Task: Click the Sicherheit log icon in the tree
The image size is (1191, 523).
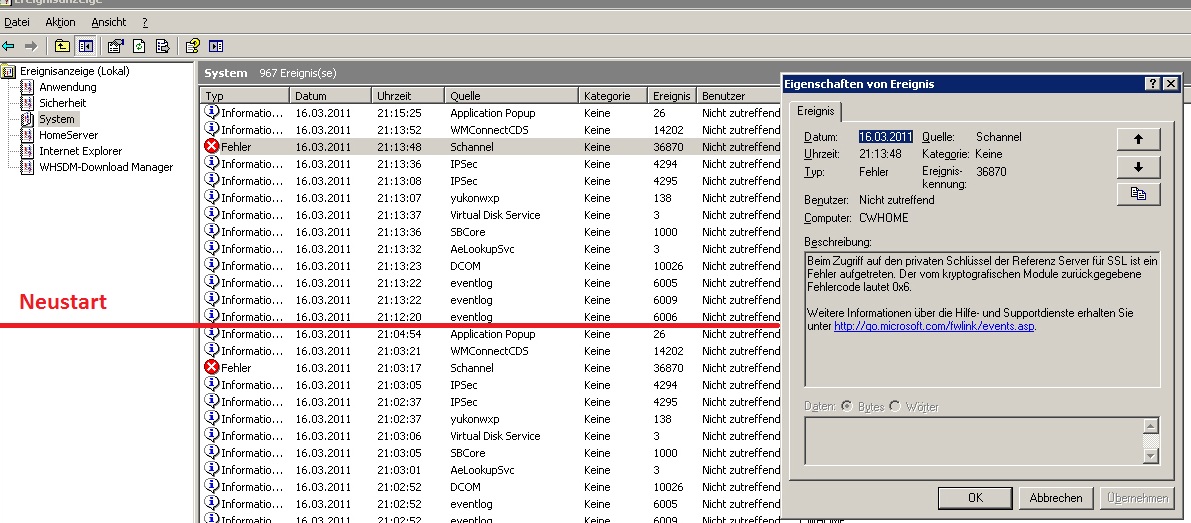Action: click(27, 103)
